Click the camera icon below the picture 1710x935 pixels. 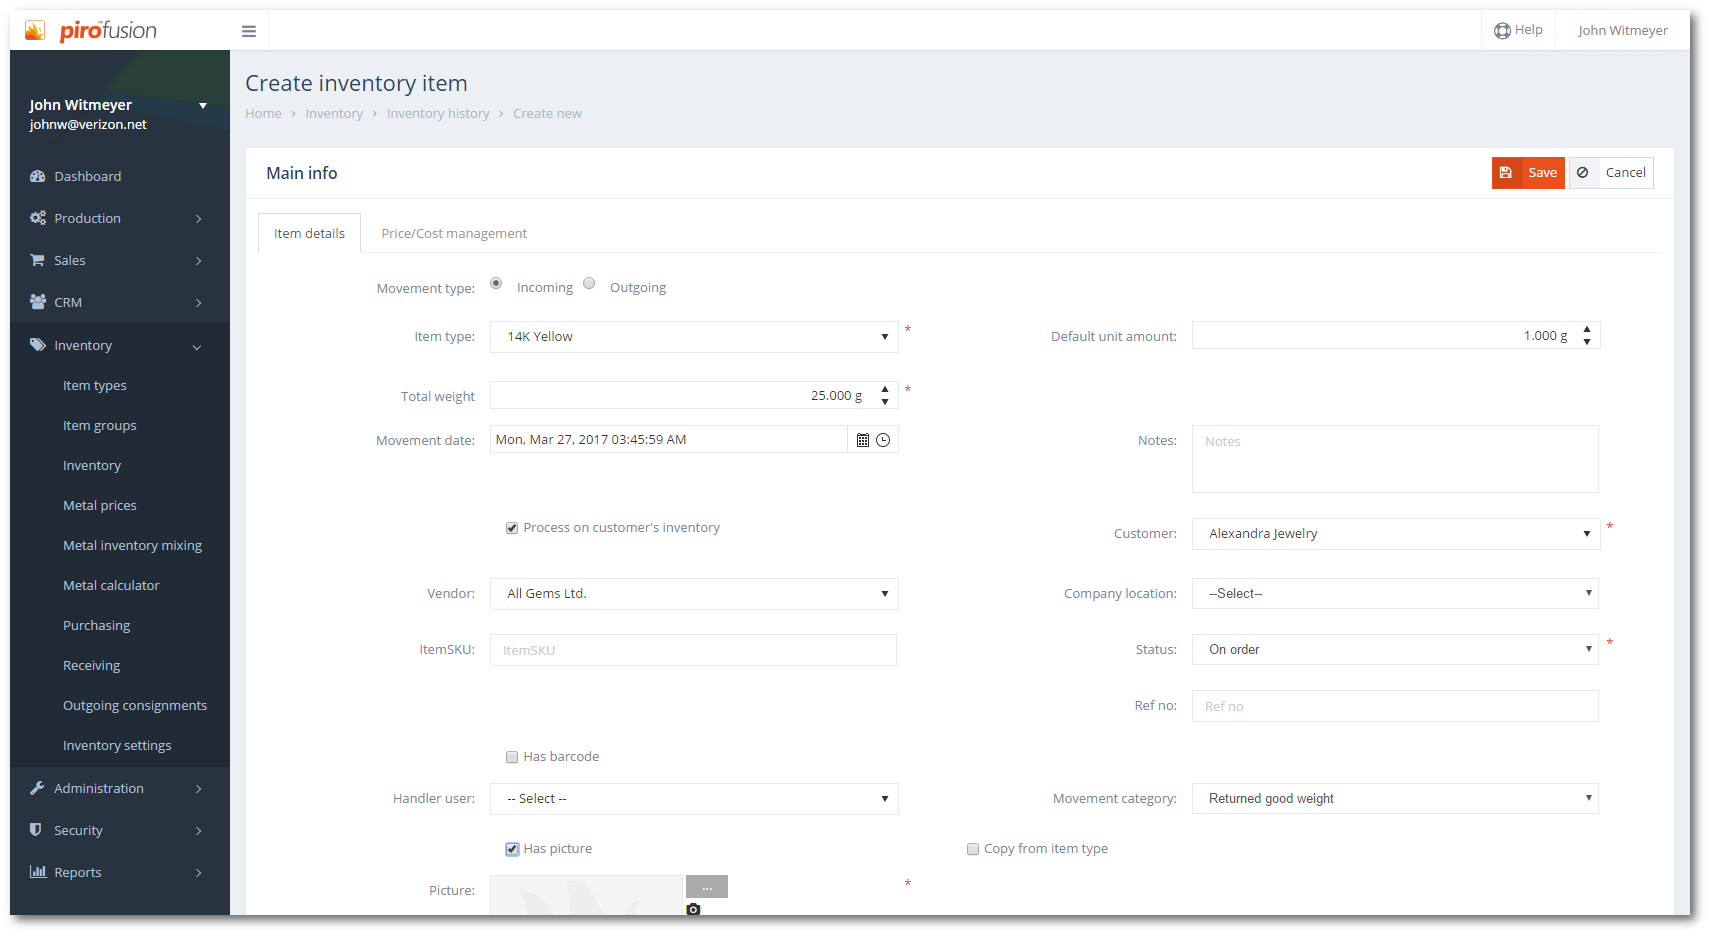(x=693, y=909)
